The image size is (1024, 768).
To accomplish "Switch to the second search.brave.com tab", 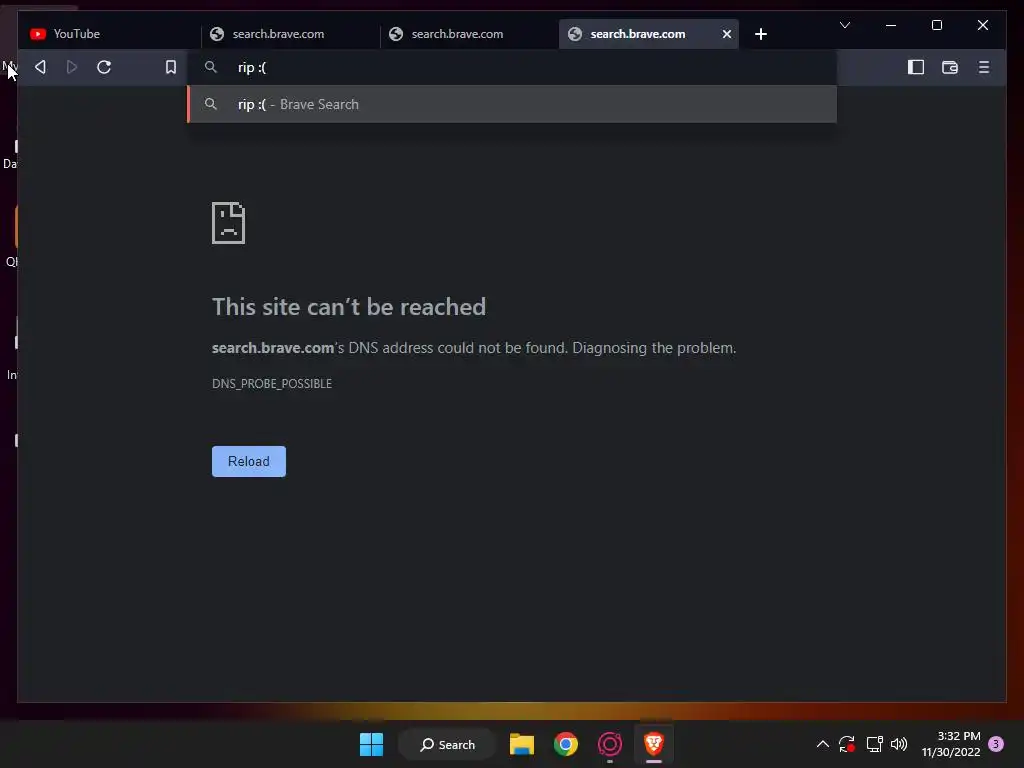I will click(470, 34).
